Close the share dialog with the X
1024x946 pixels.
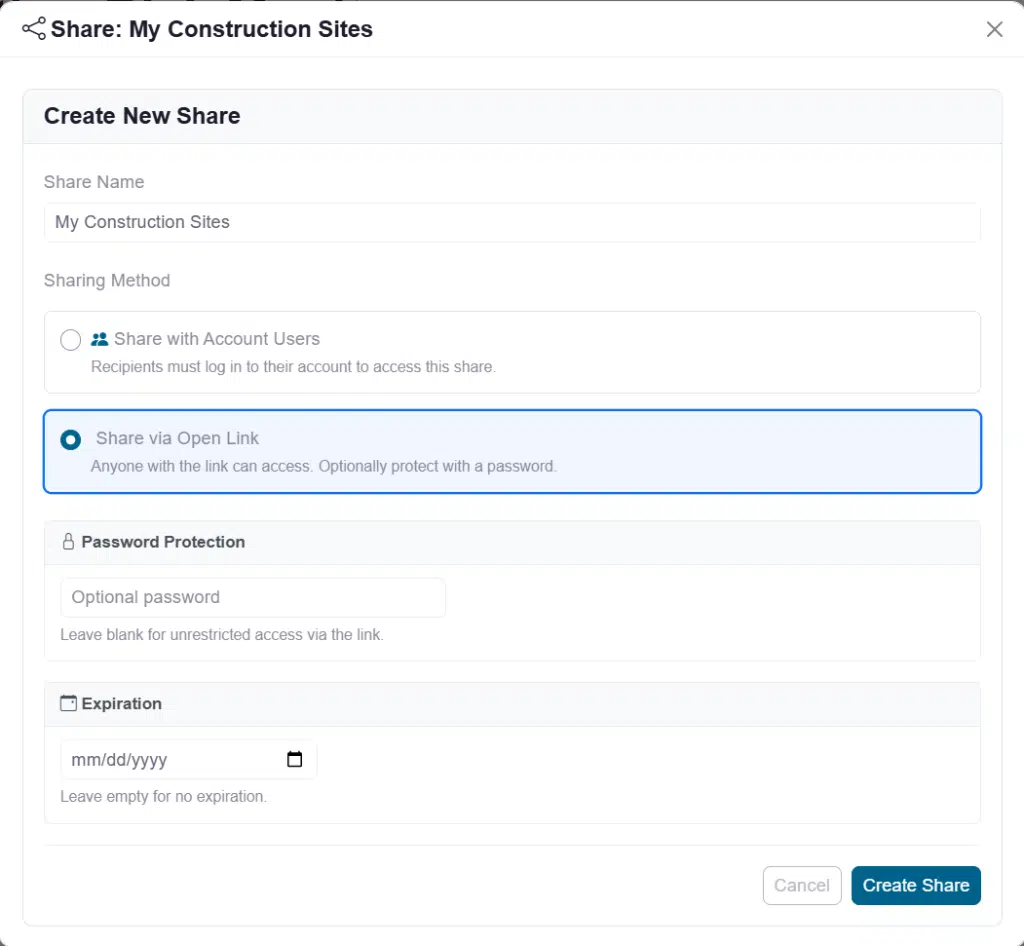click(994, 29)
